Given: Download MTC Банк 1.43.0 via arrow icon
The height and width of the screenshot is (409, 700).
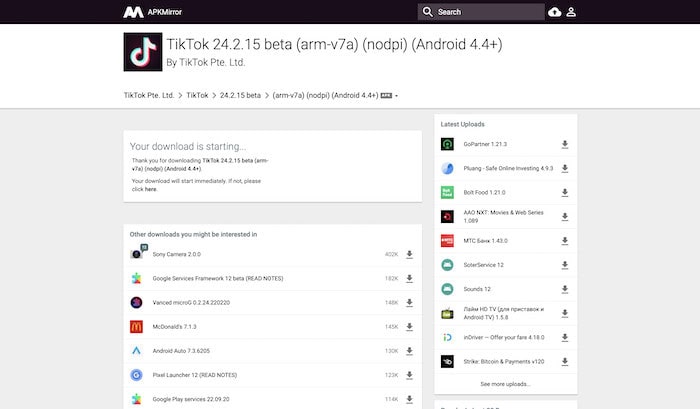Looking at the screenshot, I should pos(565,241).
